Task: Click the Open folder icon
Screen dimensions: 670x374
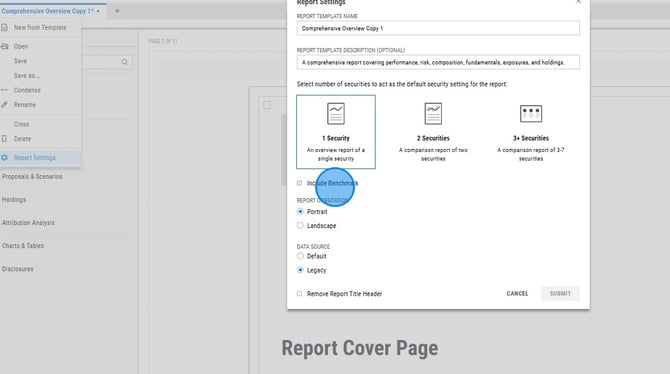Action: [x=4, y=46]
